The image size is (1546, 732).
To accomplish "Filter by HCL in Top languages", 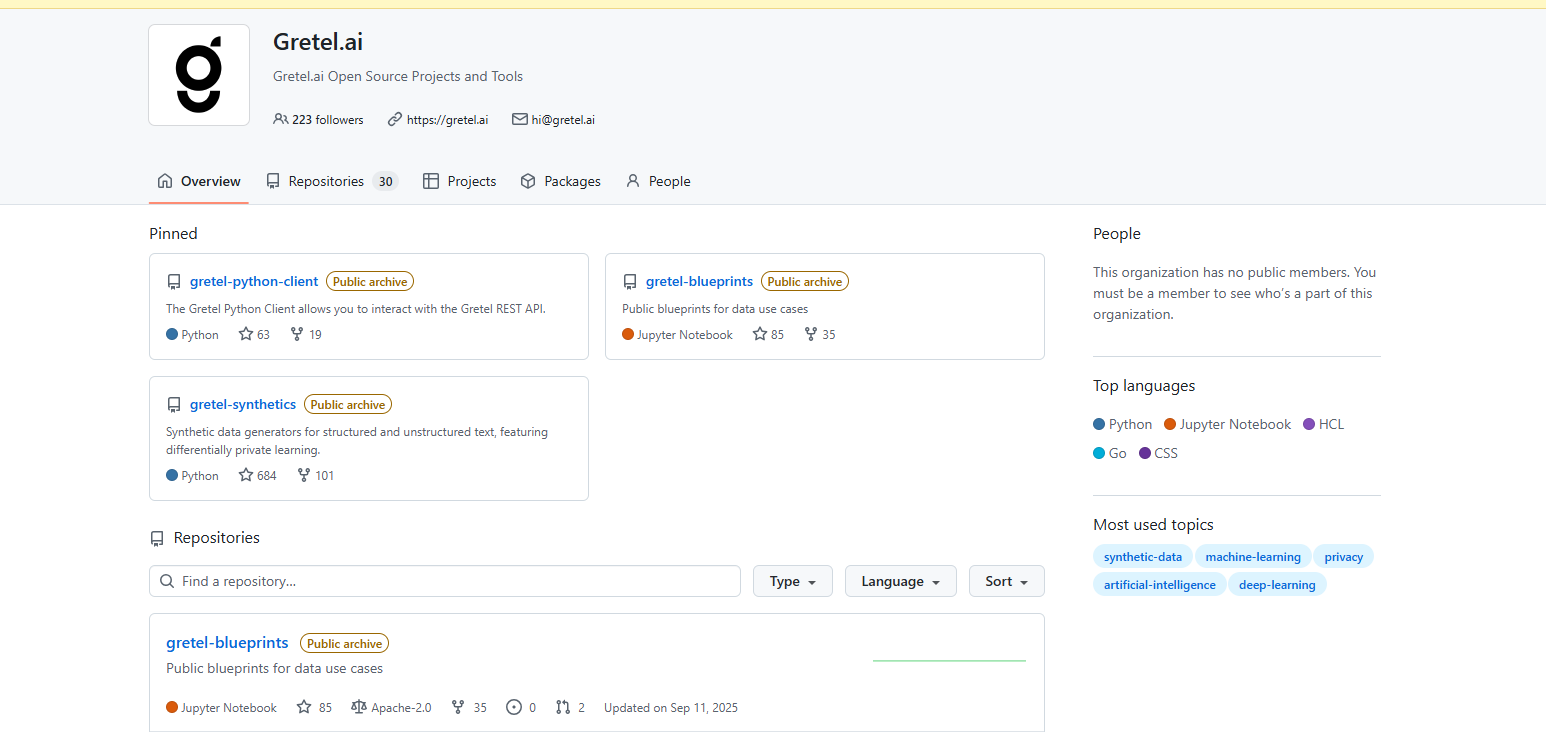I will [1324, 424].
